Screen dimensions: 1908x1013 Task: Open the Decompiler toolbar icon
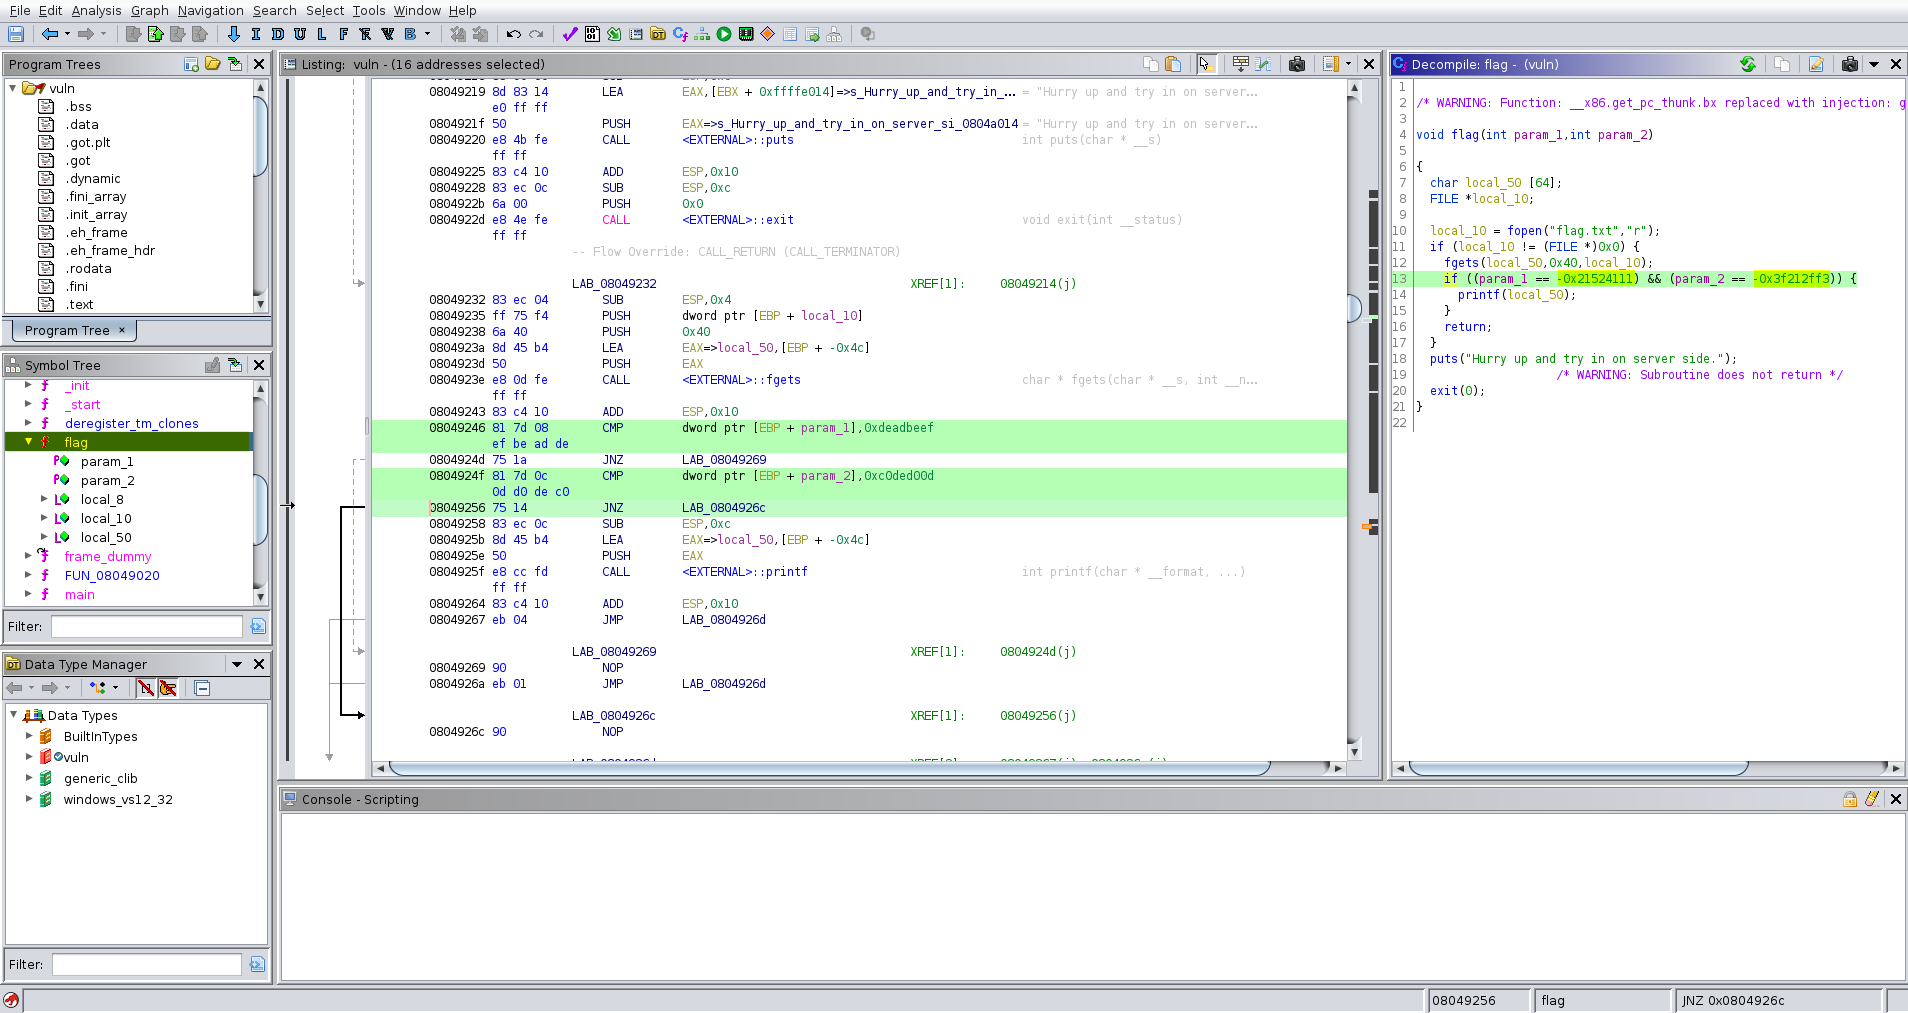coord(680,34)
